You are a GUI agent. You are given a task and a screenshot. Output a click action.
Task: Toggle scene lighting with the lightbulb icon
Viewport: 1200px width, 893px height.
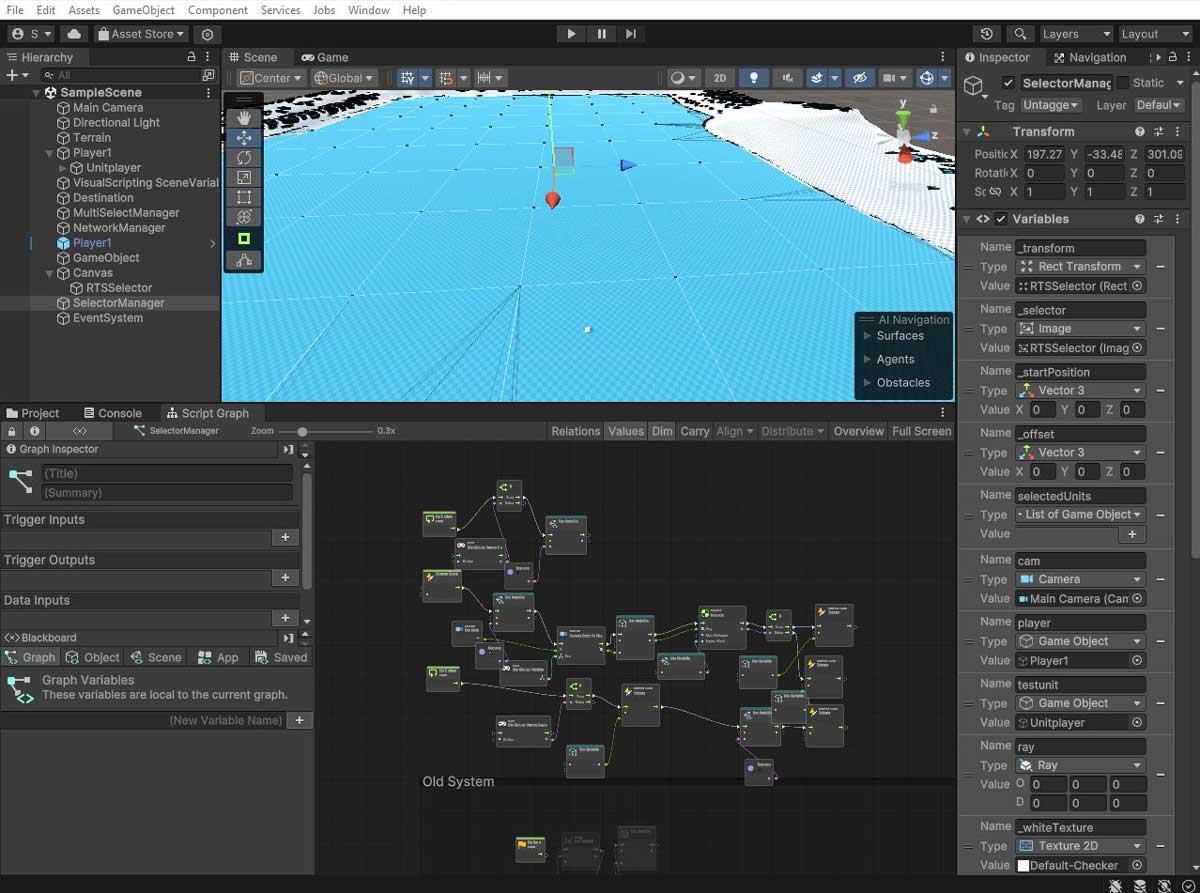pos(754,78)
